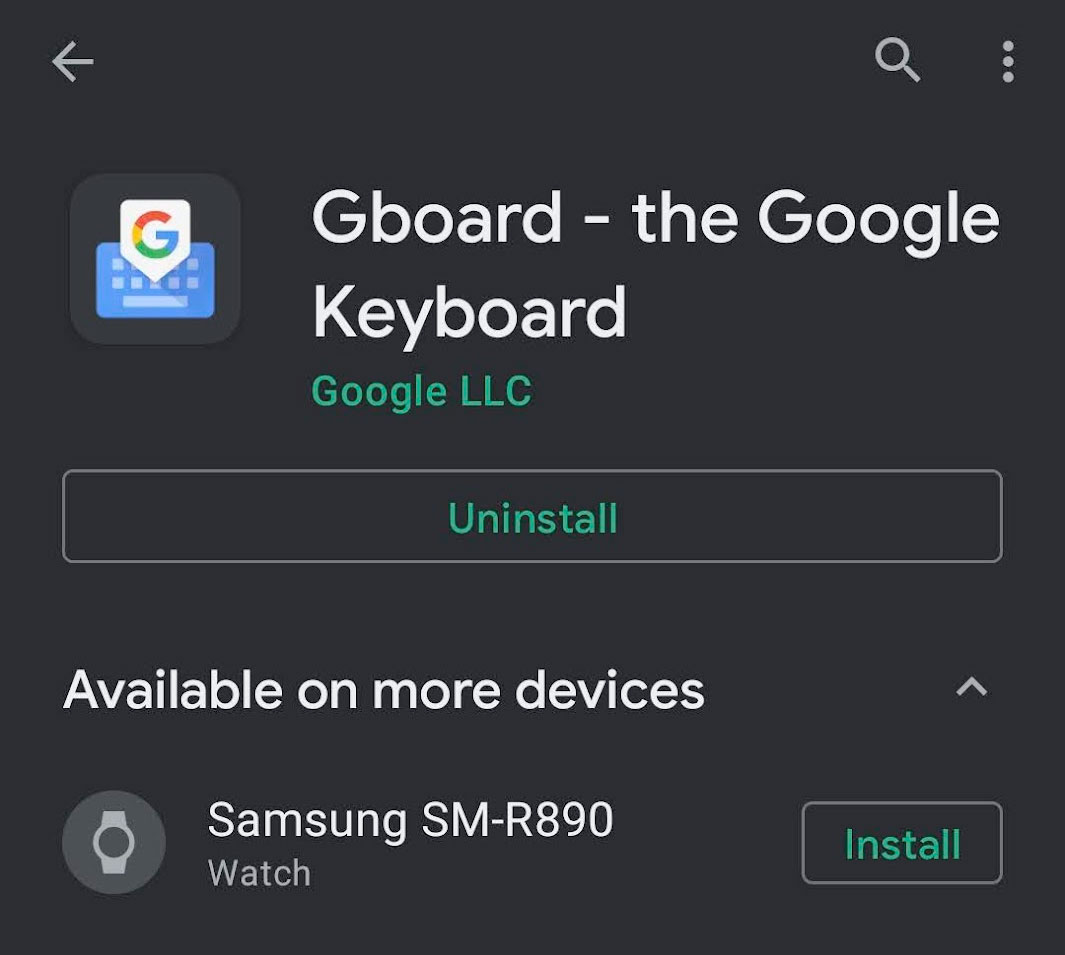Tap the green Install text label
The image size is (1065, 955).
pyautogui.click(x=901, y=844)
